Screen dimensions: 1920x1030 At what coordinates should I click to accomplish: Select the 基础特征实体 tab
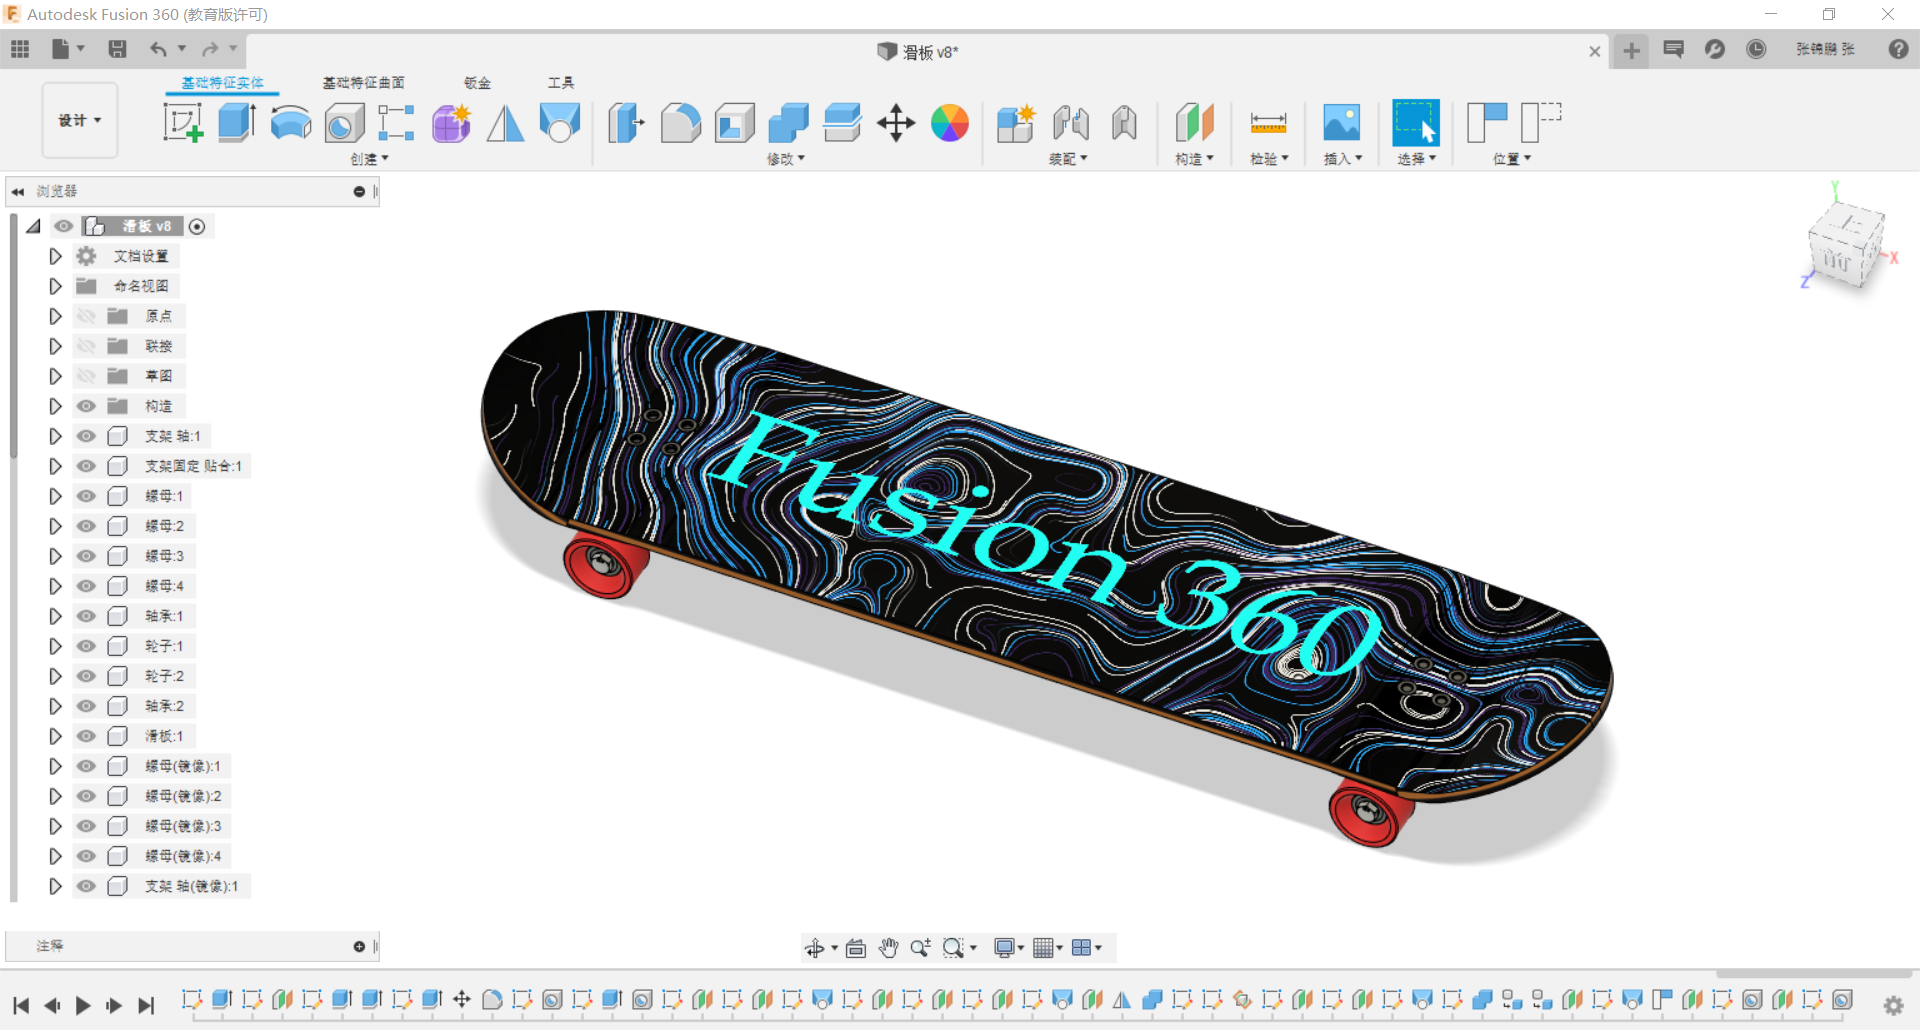(x=222, y=83)
